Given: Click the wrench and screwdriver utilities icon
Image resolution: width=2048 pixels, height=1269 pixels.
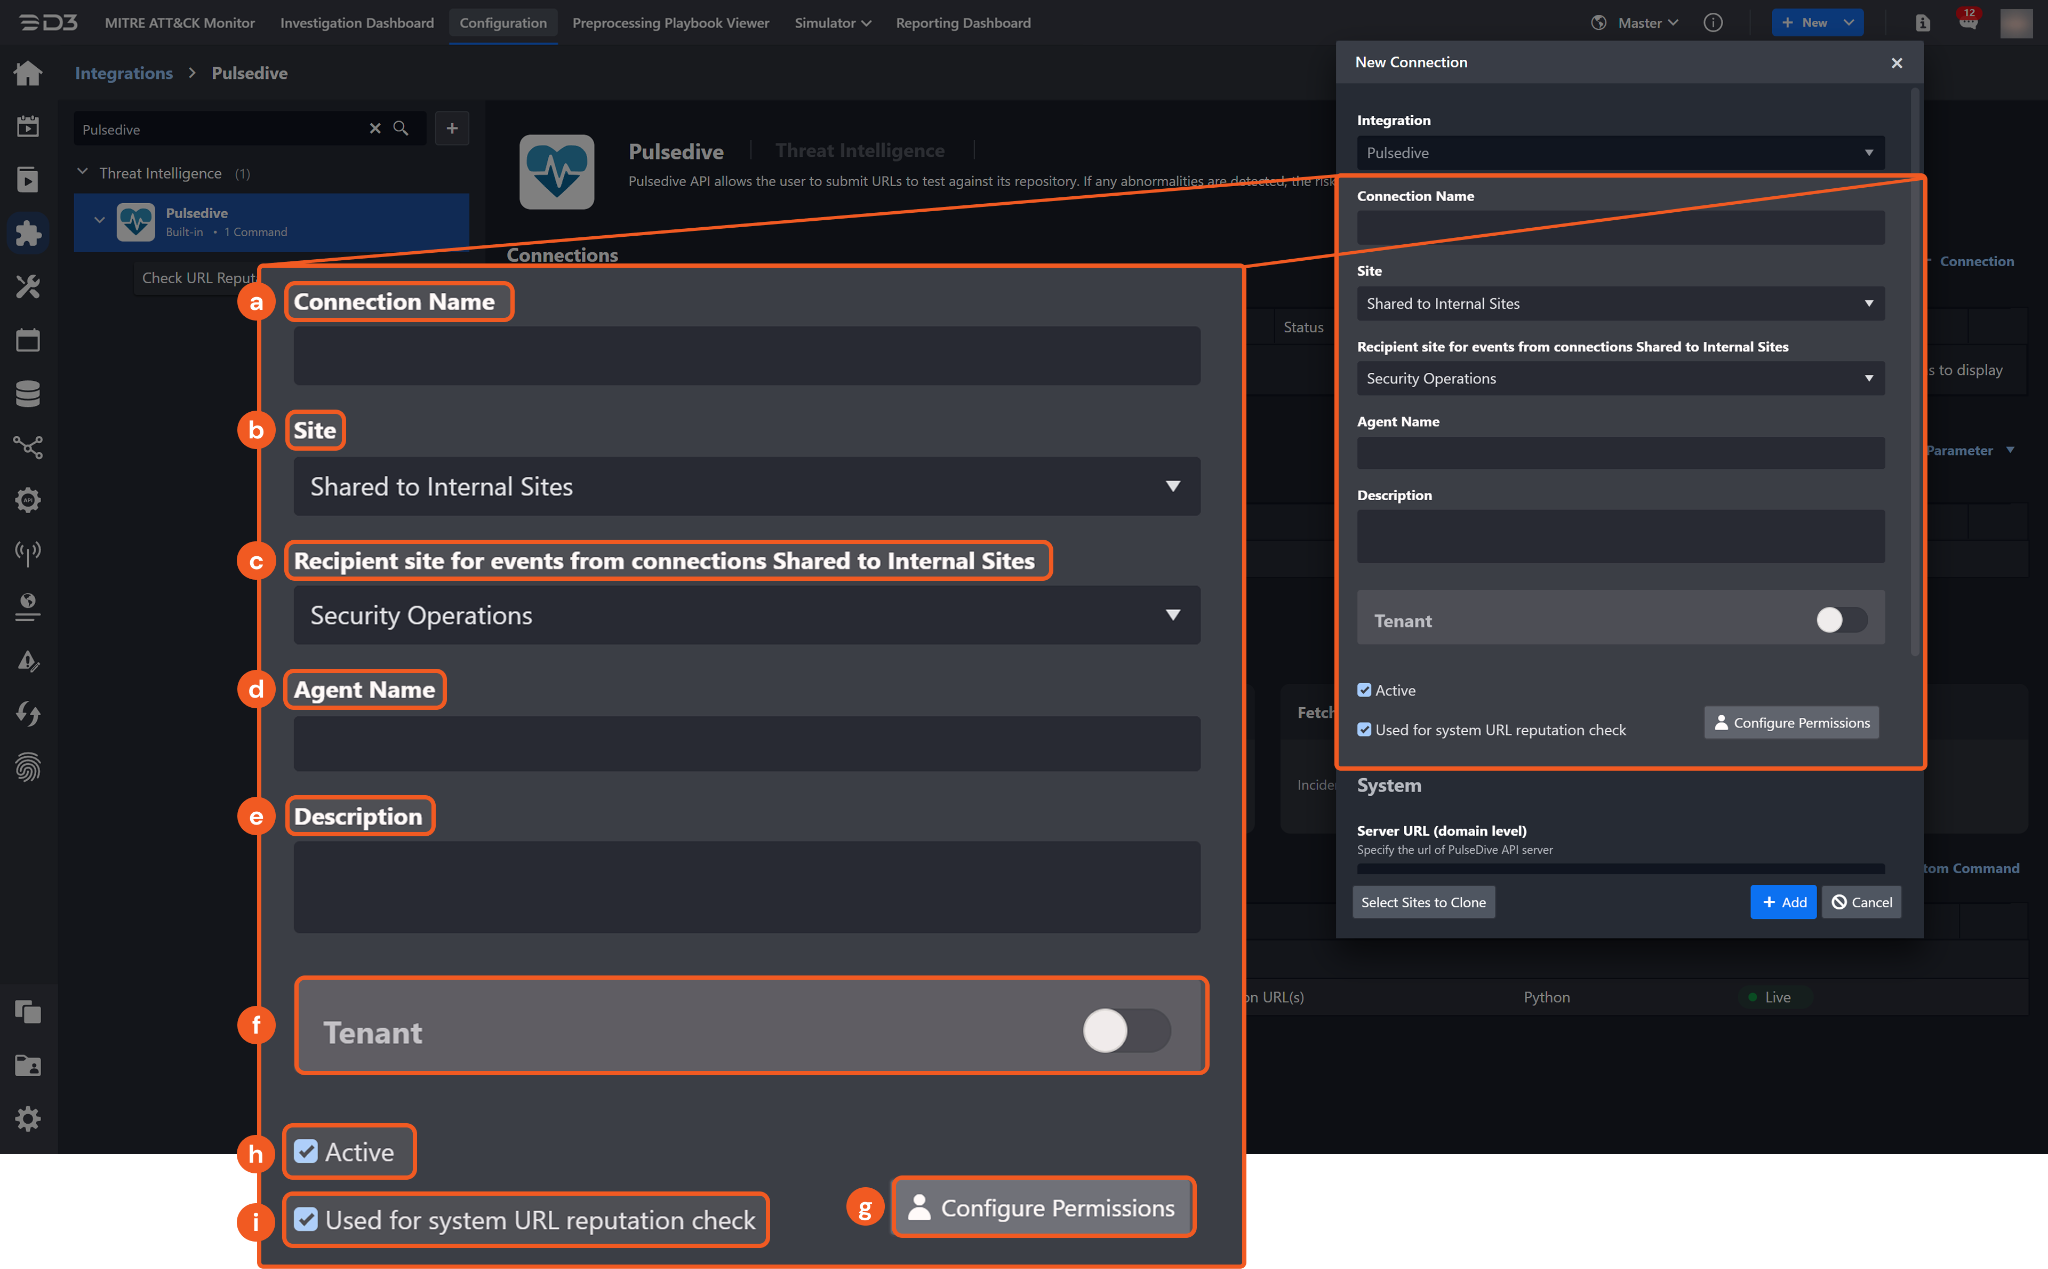Looking at the screenshot, I should click(28, 287).
